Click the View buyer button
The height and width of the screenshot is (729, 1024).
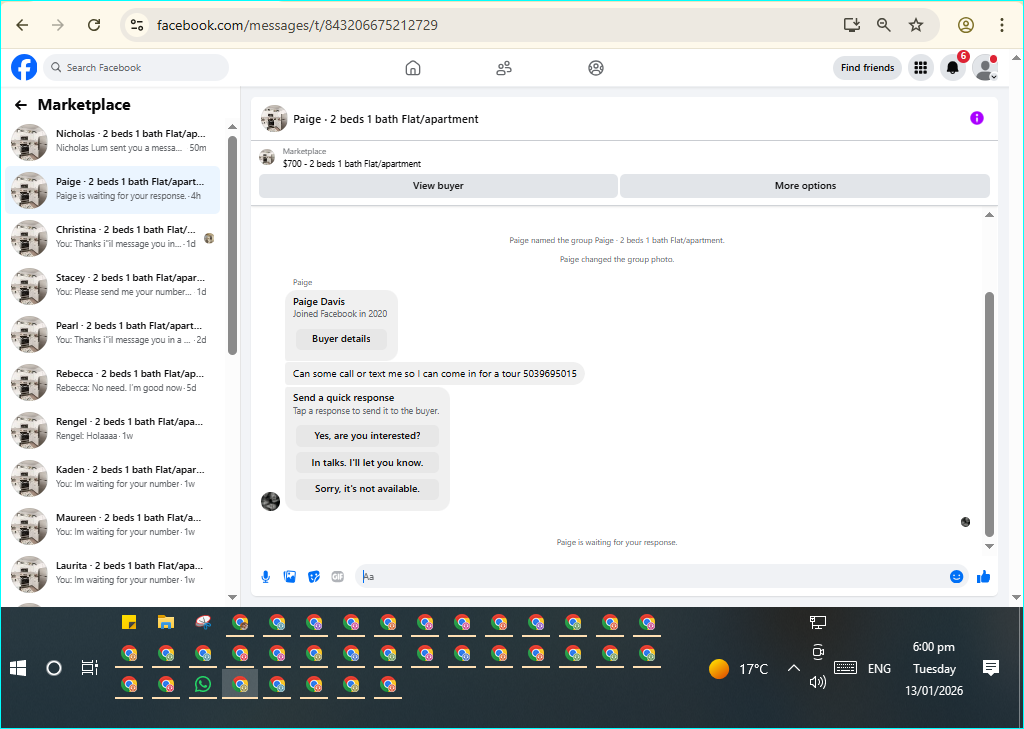[x=438, y=186]
